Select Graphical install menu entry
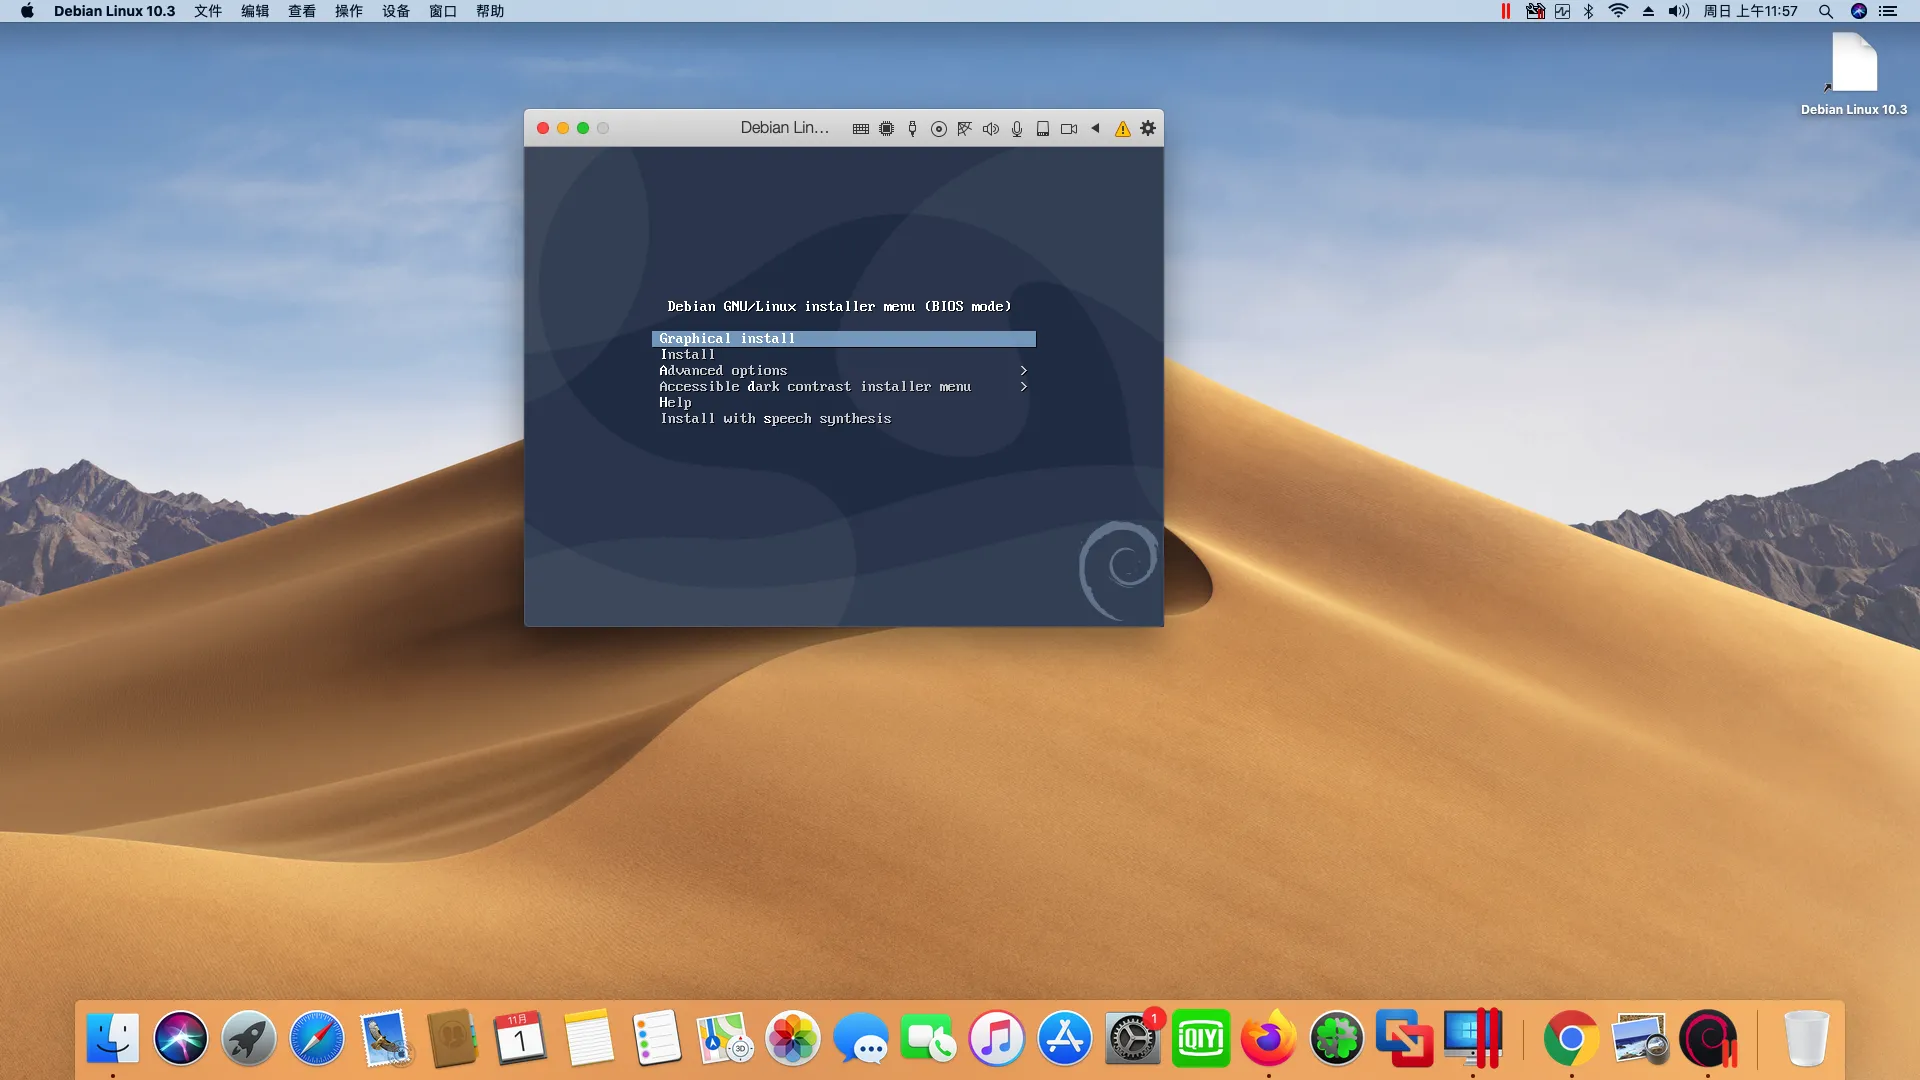1920x1080 pixels. pos(843,339)
